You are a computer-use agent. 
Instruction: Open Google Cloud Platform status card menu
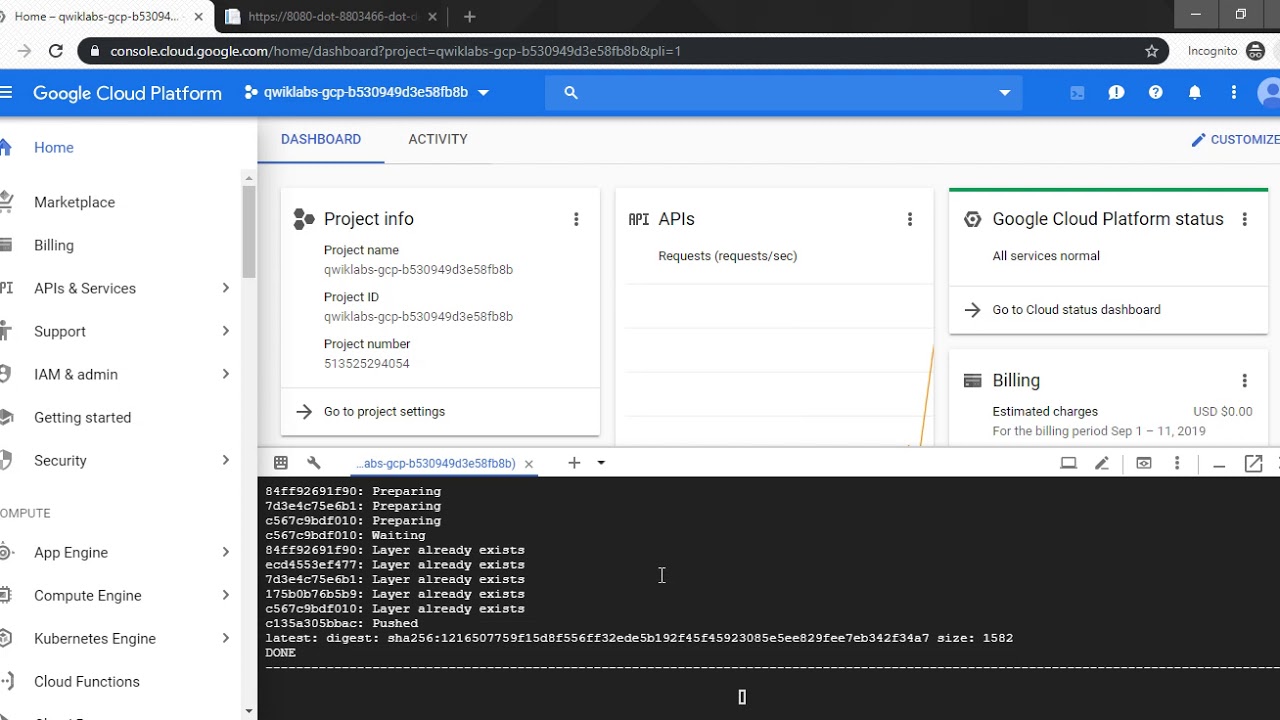coord(1245,219)
